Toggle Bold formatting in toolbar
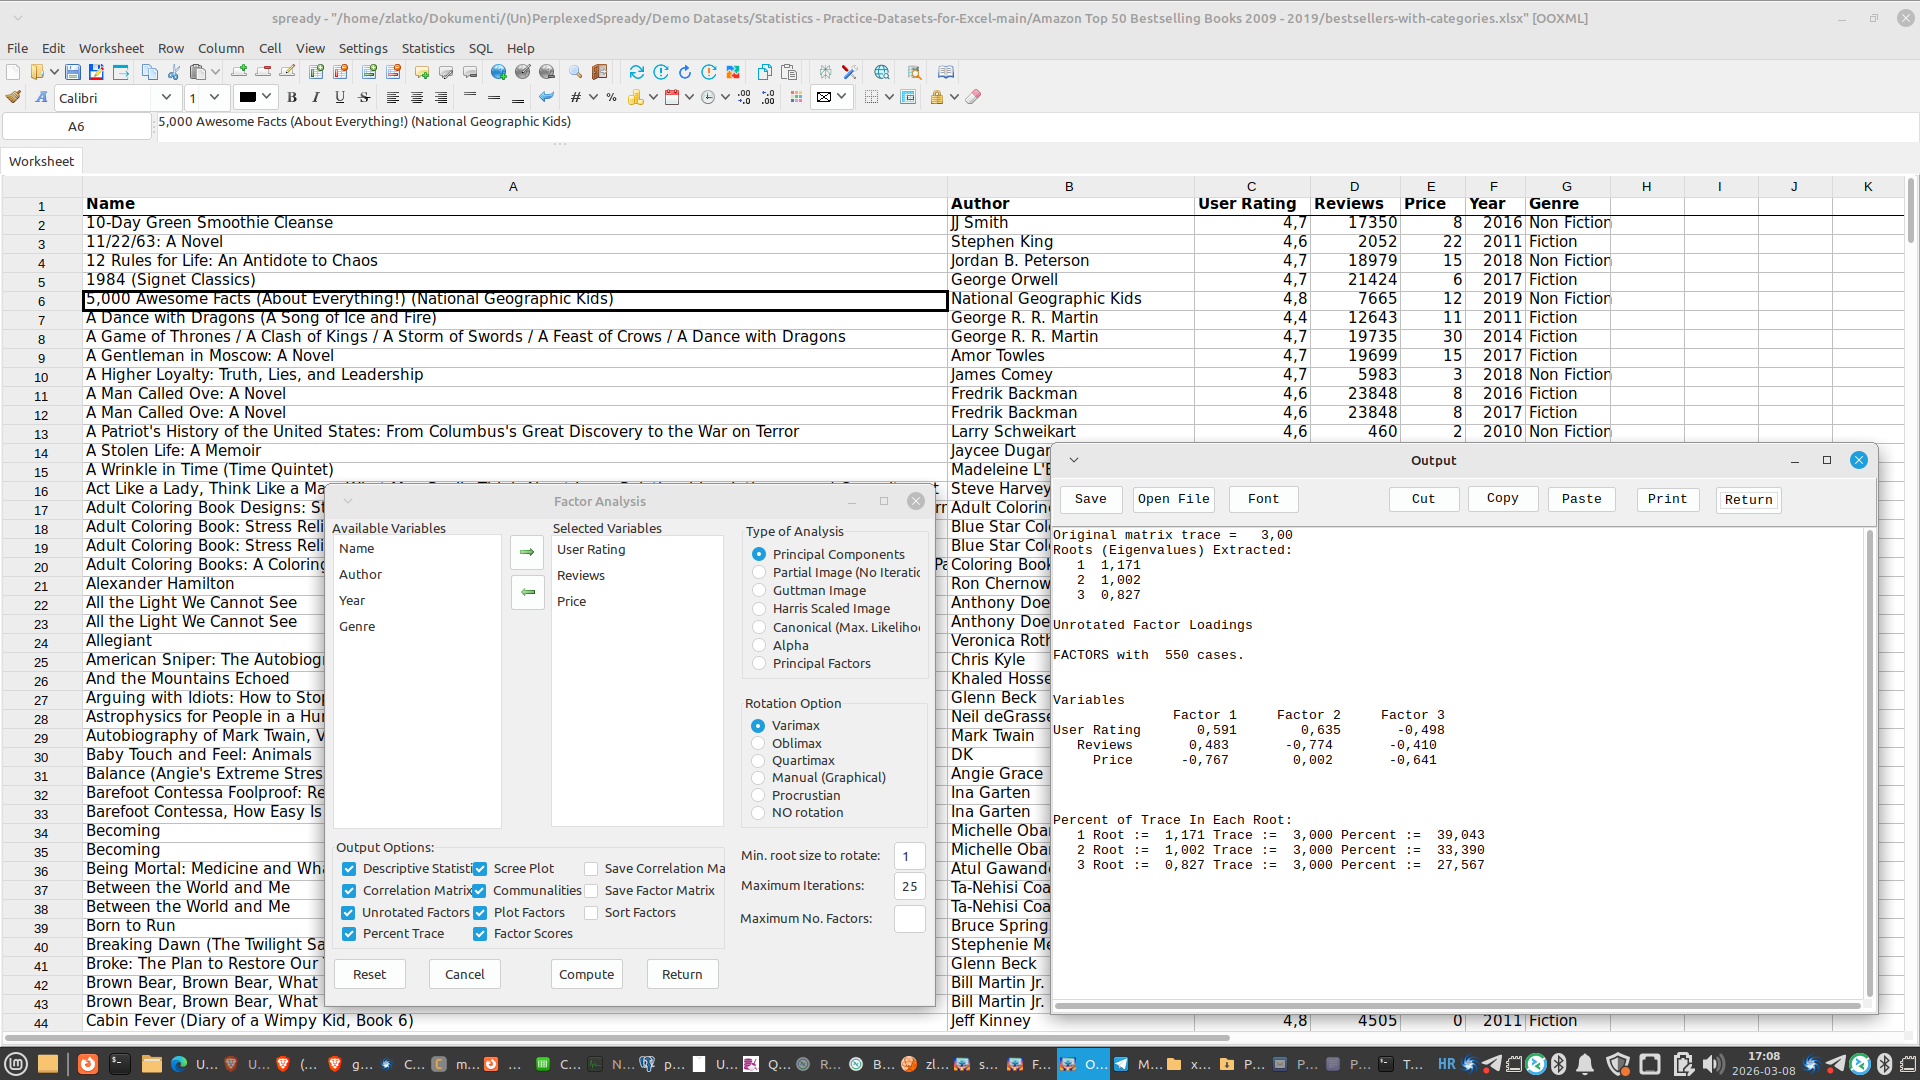The height and width of the screenshot is (1080, 1920). [x=292, y=97]
